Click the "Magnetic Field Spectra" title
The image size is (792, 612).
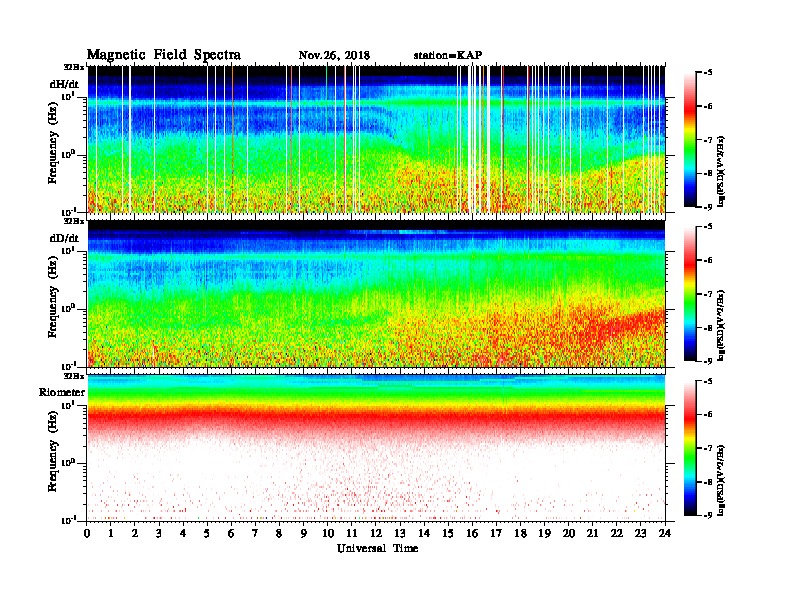[164, 55]
